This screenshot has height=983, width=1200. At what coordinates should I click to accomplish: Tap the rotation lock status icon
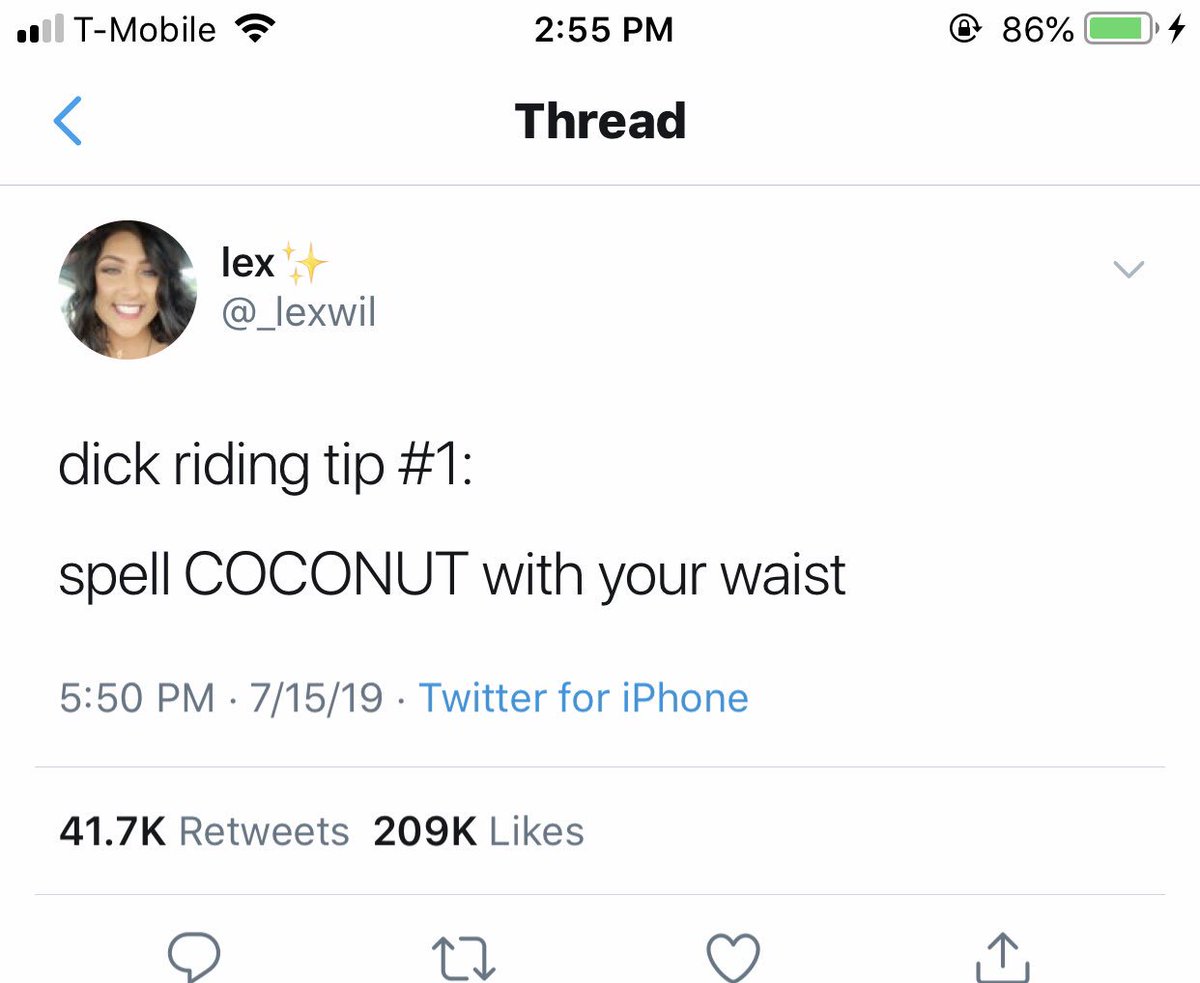(x=965, y=30)
